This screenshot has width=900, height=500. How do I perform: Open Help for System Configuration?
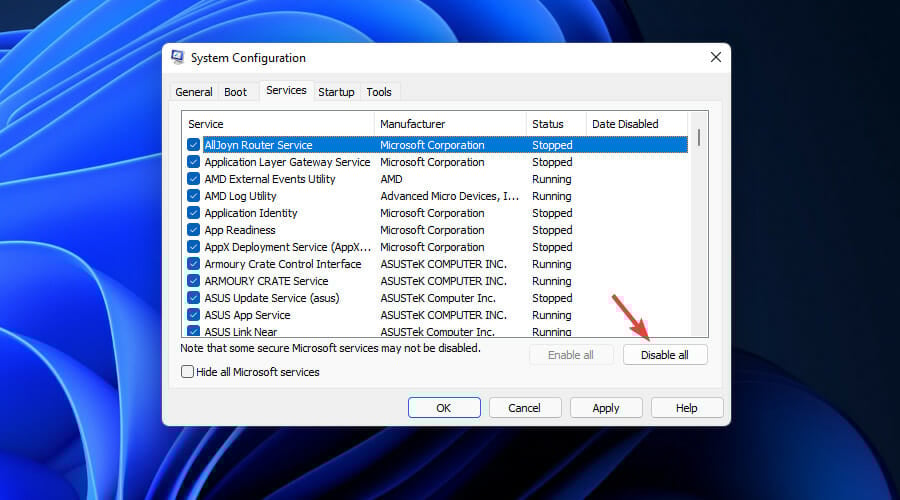(x=687, y=408)
